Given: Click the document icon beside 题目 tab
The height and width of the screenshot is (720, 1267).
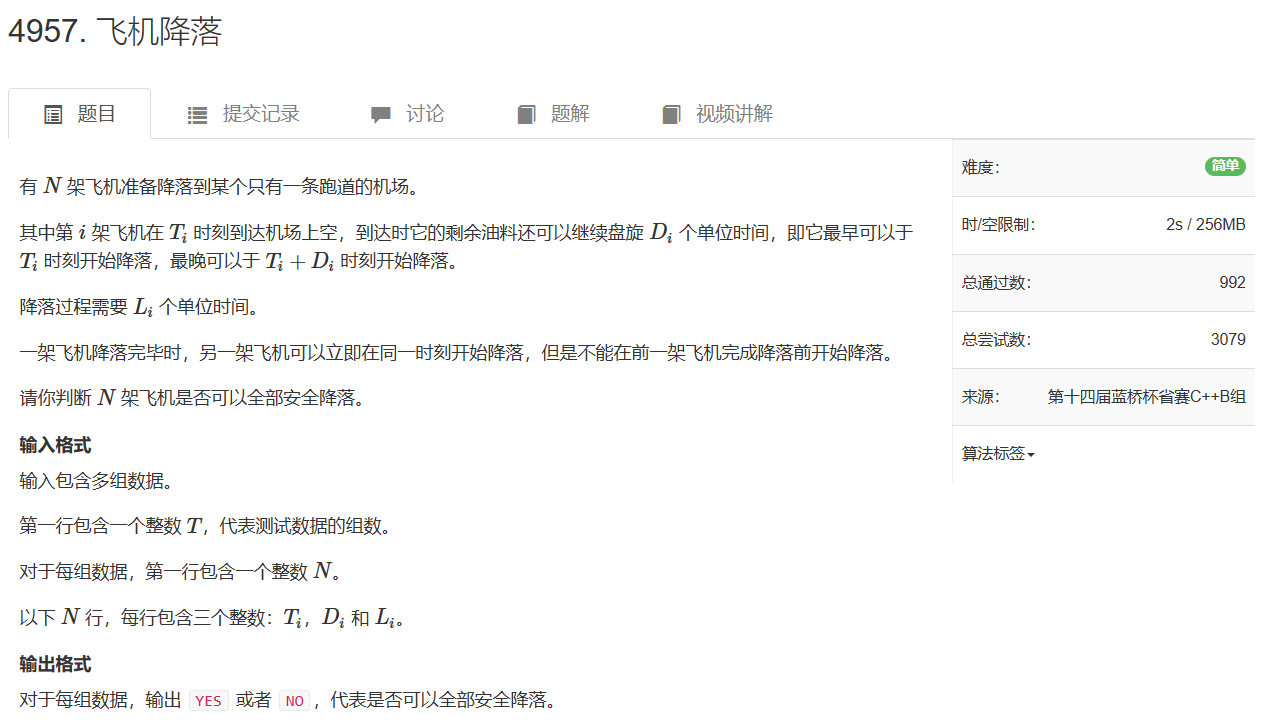Looking at the screenshot, I should 53,113.
